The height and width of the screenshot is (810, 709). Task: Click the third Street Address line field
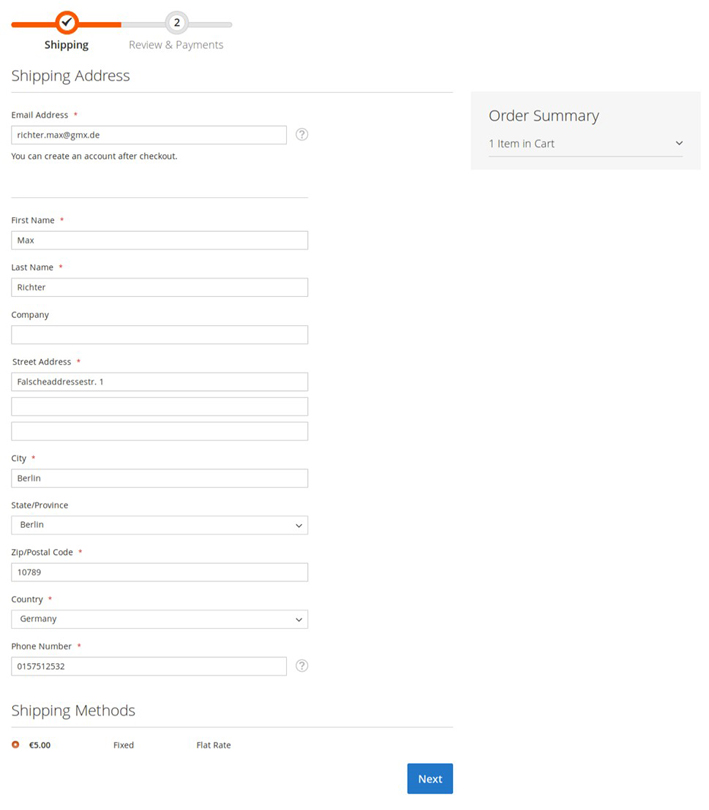159,431
